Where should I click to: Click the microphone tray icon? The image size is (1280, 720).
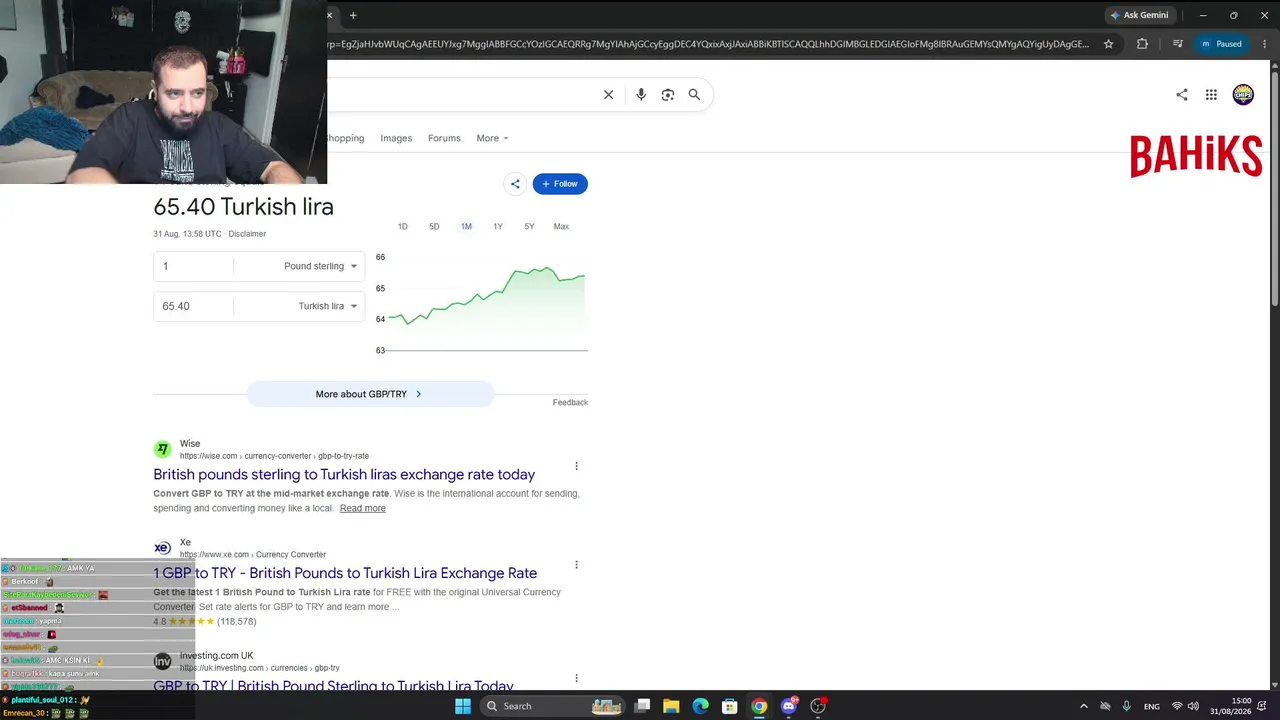coord(1126,706)
